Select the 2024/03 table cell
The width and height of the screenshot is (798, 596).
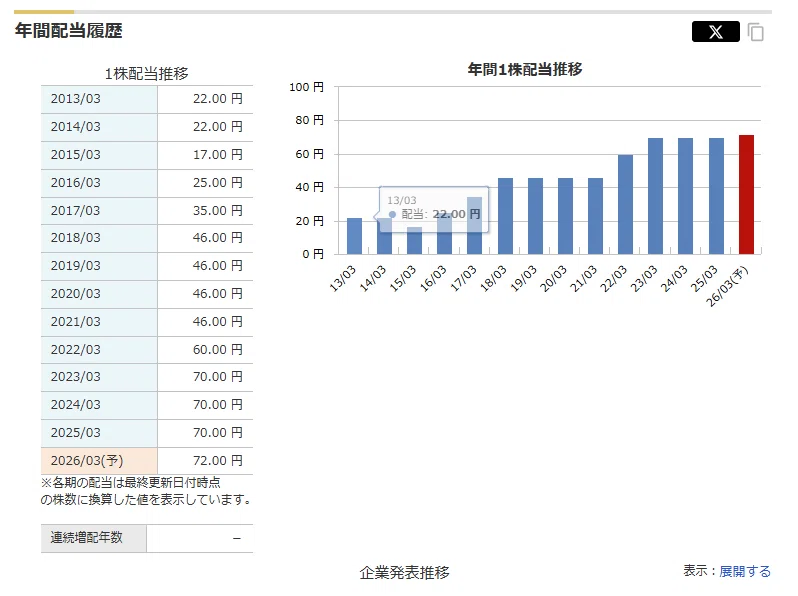[x=99, y=405]
